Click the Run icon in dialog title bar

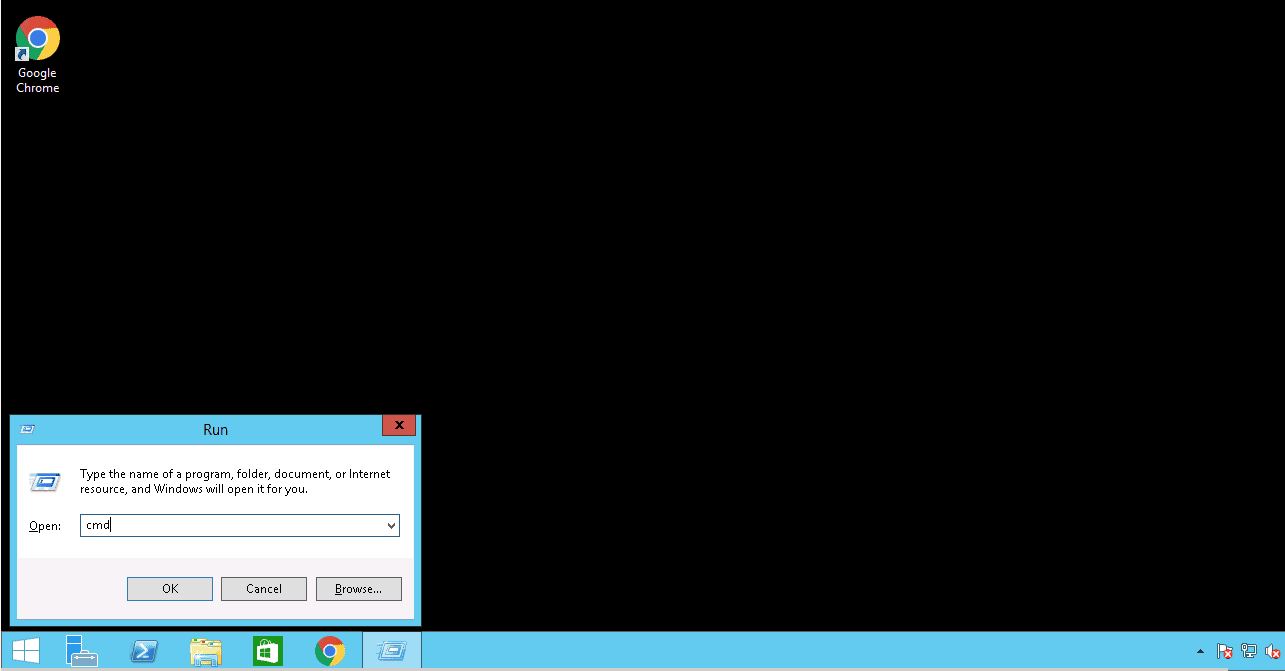28,429
